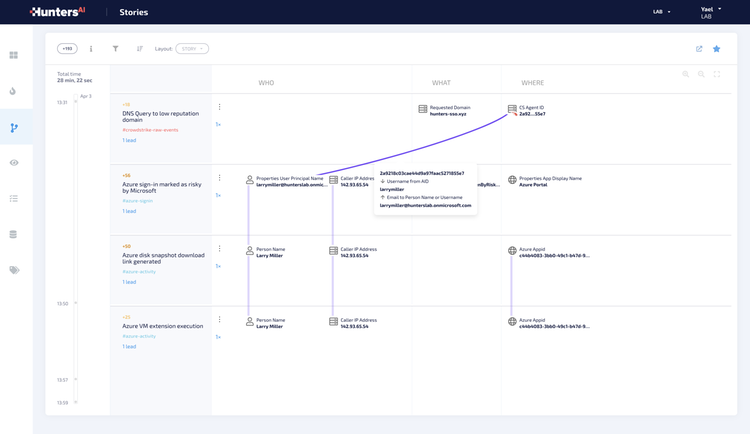Open the tags icon in sidebar

(x=14, y=270)
